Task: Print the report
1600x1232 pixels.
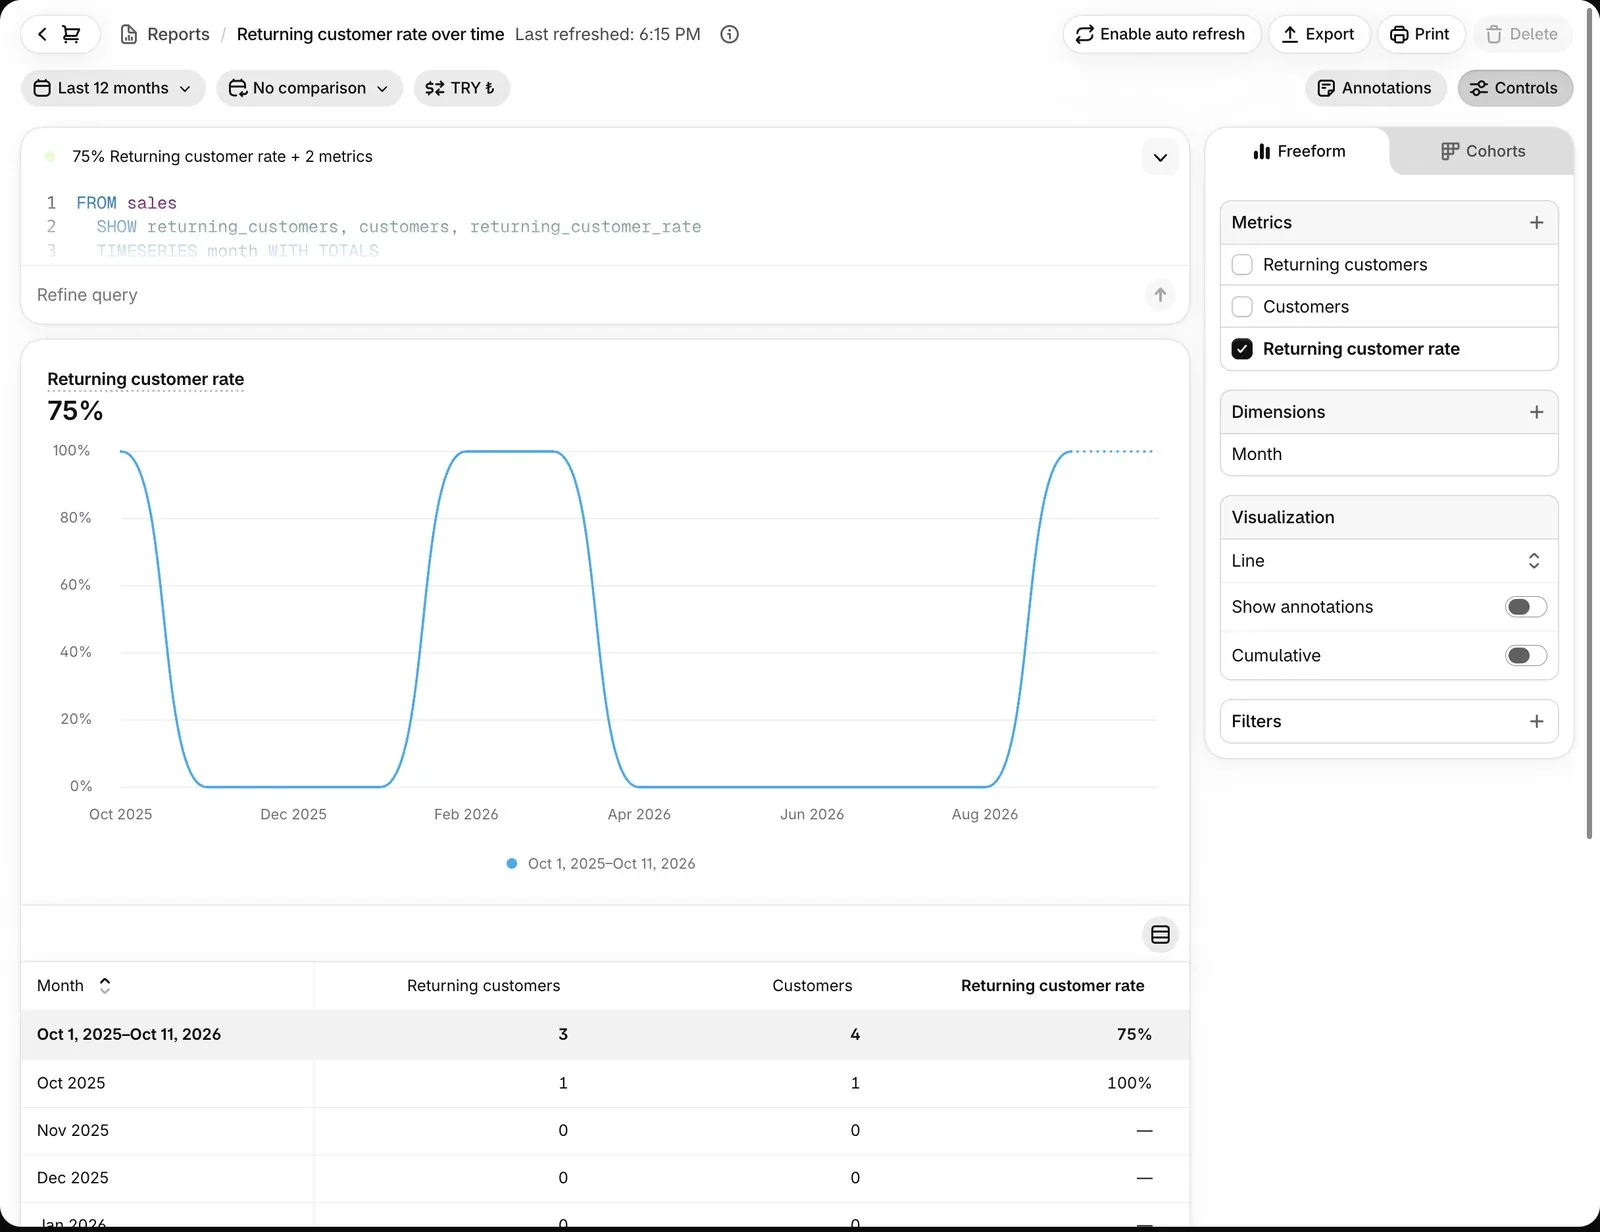Action: (1420, 34)
